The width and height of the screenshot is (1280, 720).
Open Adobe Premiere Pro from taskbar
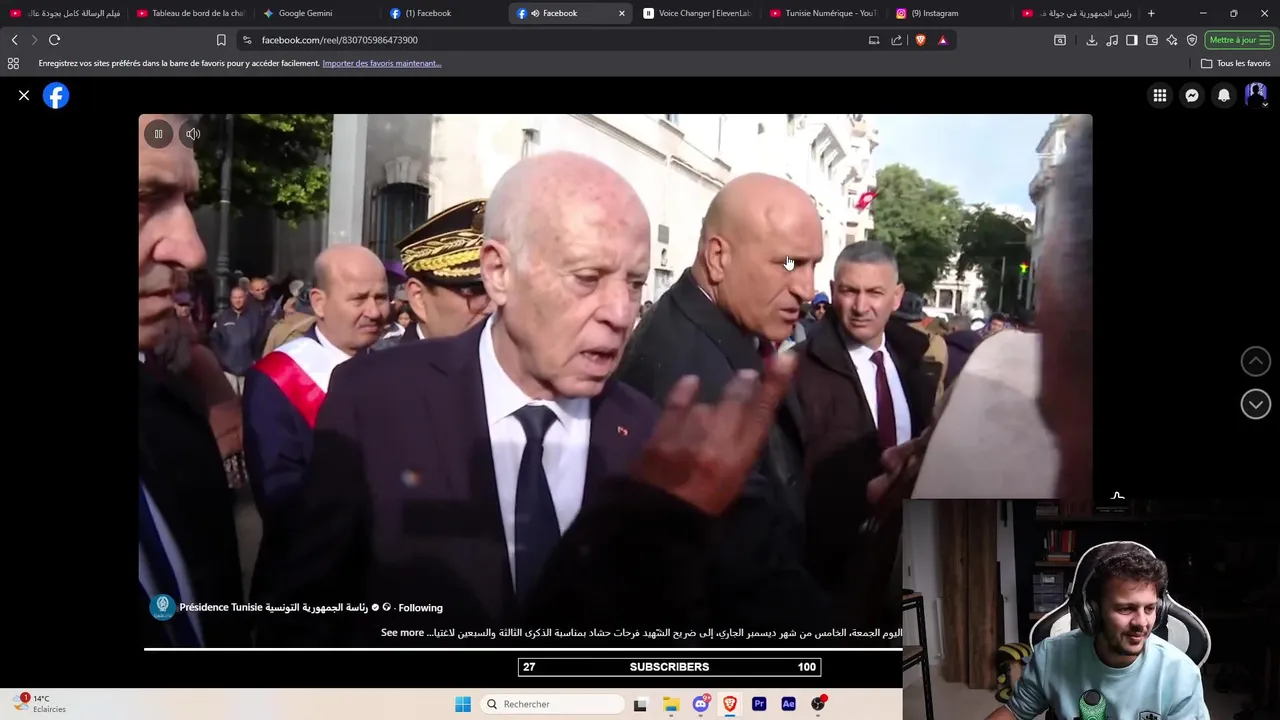click(759, 704)
